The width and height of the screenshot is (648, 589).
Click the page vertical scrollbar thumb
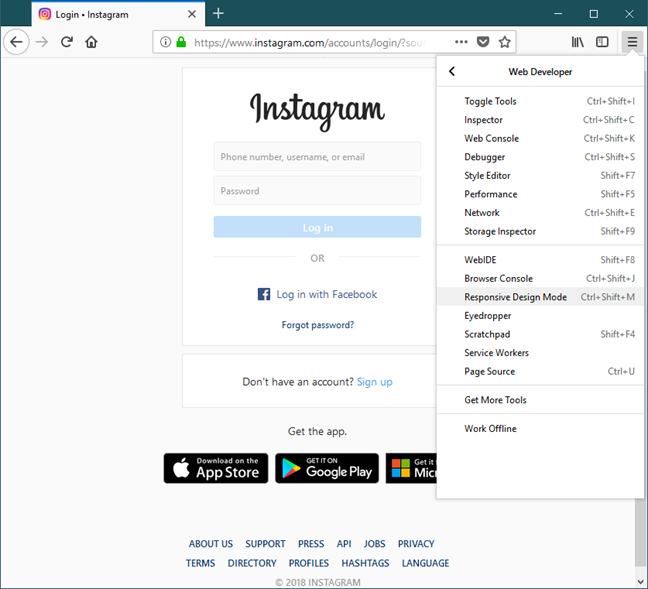640,532
